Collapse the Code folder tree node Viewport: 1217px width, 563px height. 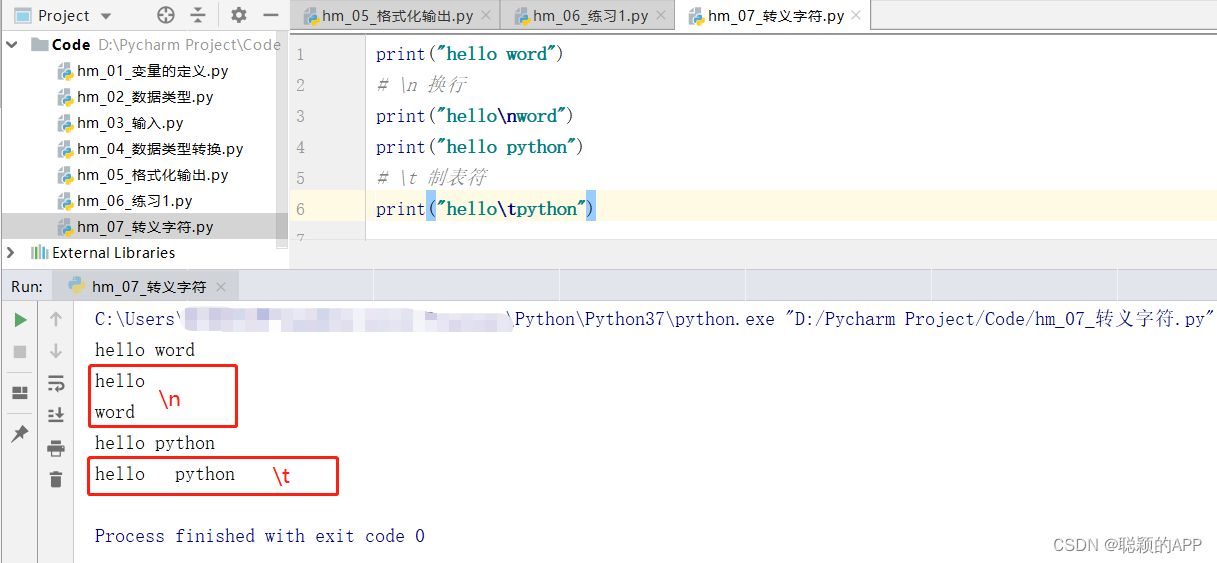click(x=13, y=44)
